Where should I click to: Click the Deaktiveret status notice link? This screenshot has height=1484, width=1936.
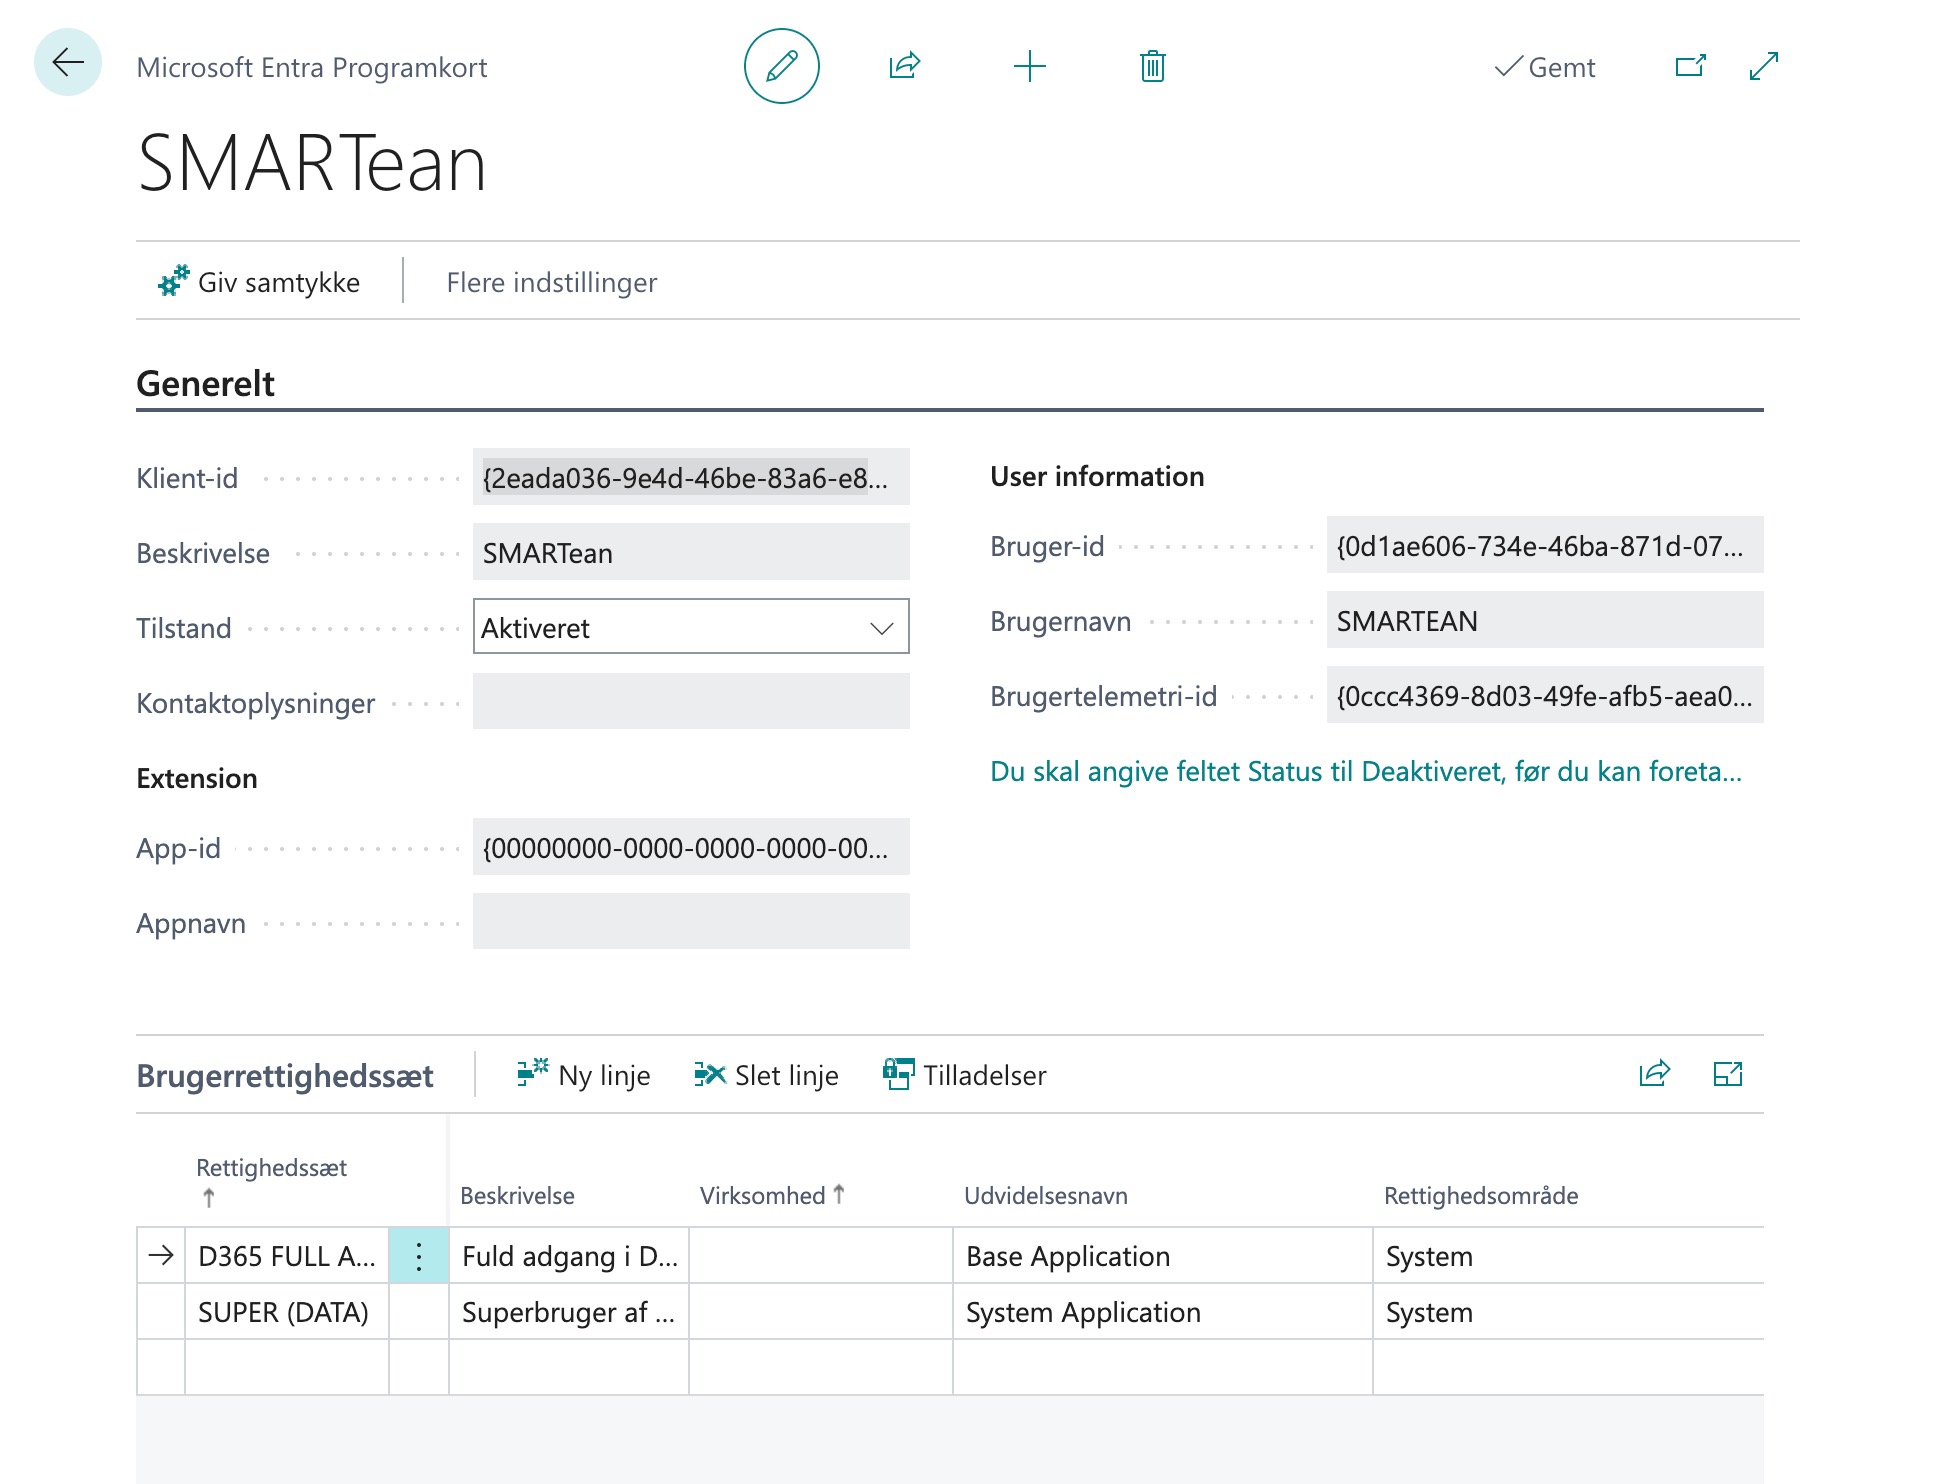pyautogui.click(x=1365, y=771)
